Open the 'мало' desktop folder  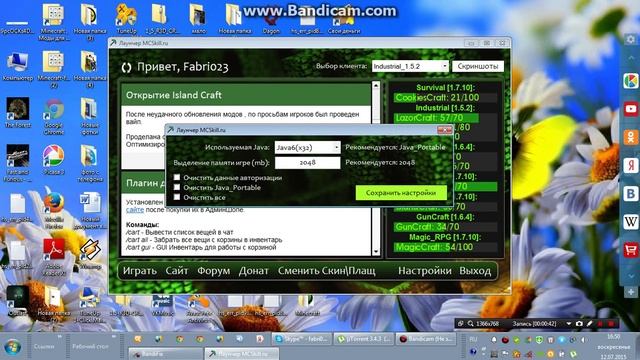point(198,18)
